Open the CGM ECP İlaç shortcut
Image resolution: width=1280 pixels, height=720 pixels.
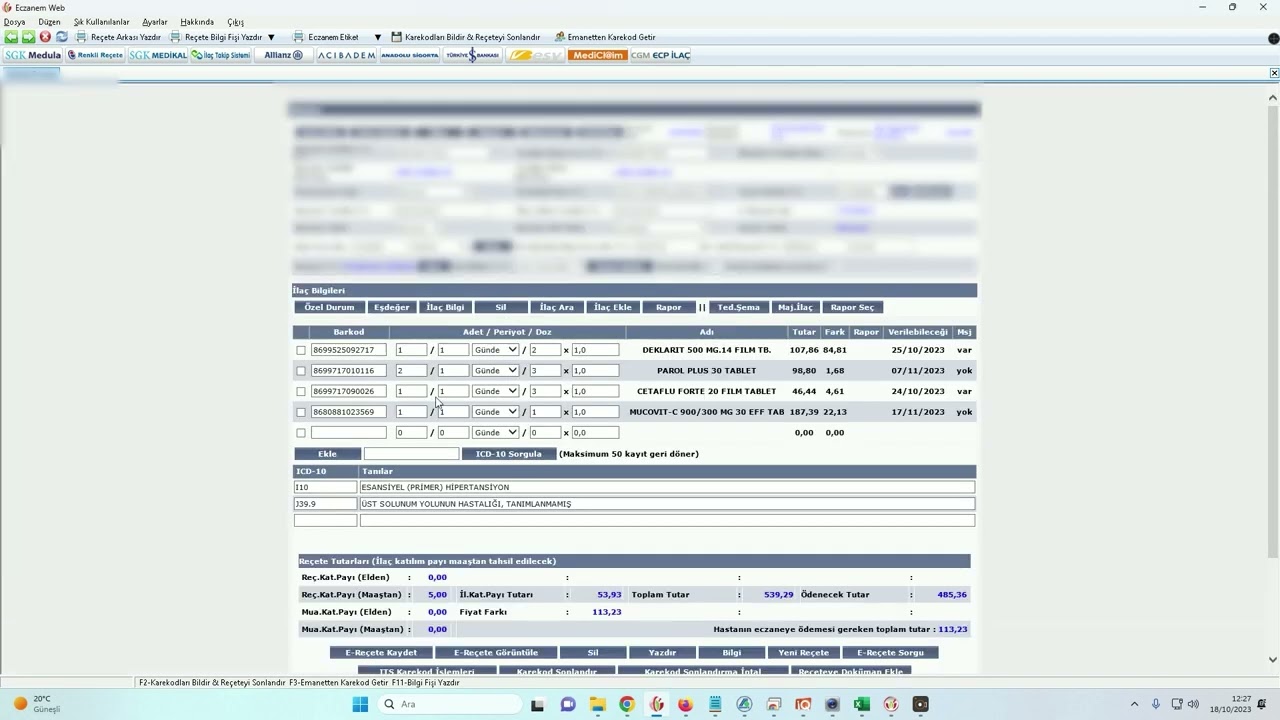pyautogui.click(x=660, y=55)
